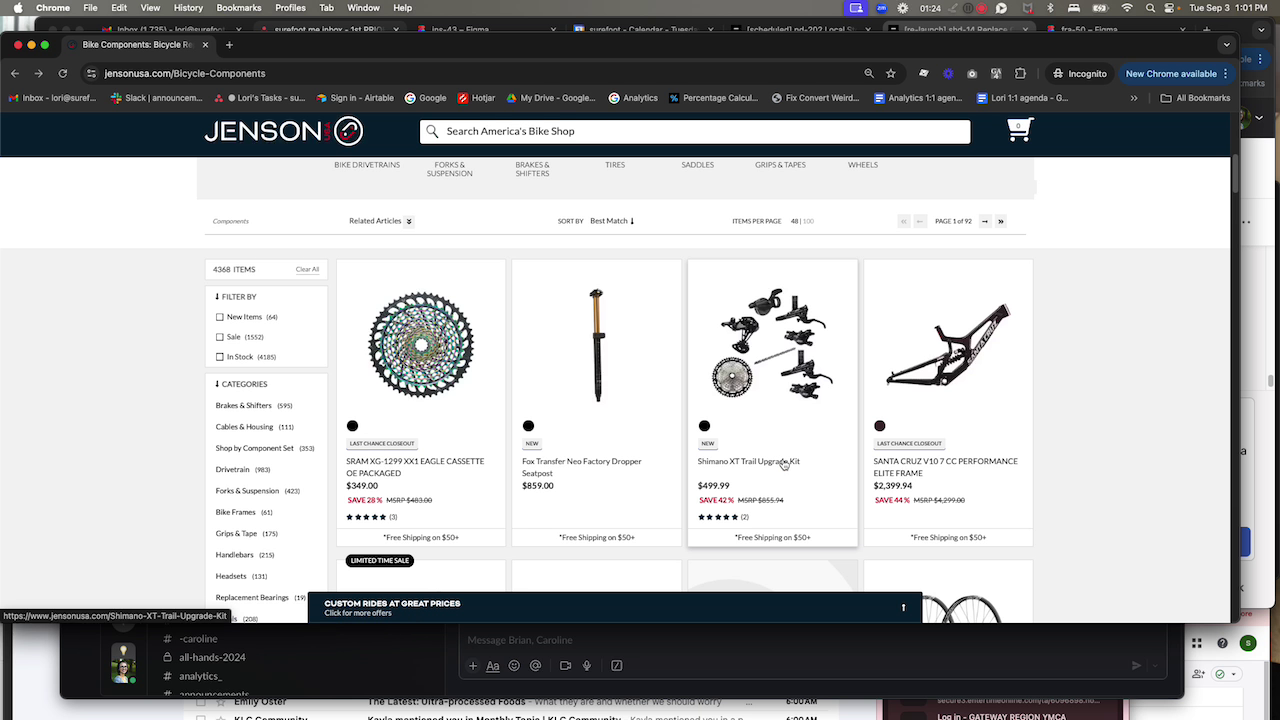
Task: View site information icon in address bar
Action: pos(91,73)
